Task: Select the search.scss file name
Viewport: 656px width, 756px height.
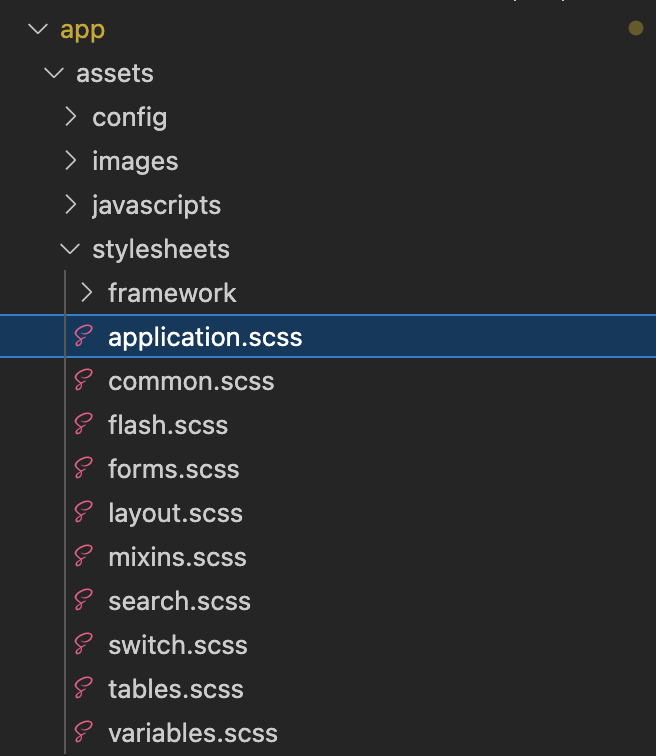Action: (179, 601)
